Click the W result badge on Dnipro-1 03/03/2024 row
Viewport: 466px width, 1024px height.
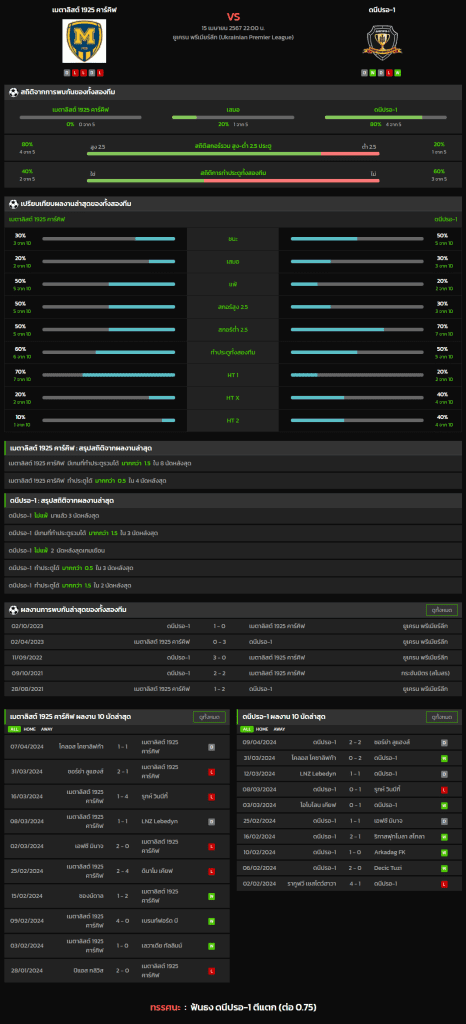[x=444, y=805]
